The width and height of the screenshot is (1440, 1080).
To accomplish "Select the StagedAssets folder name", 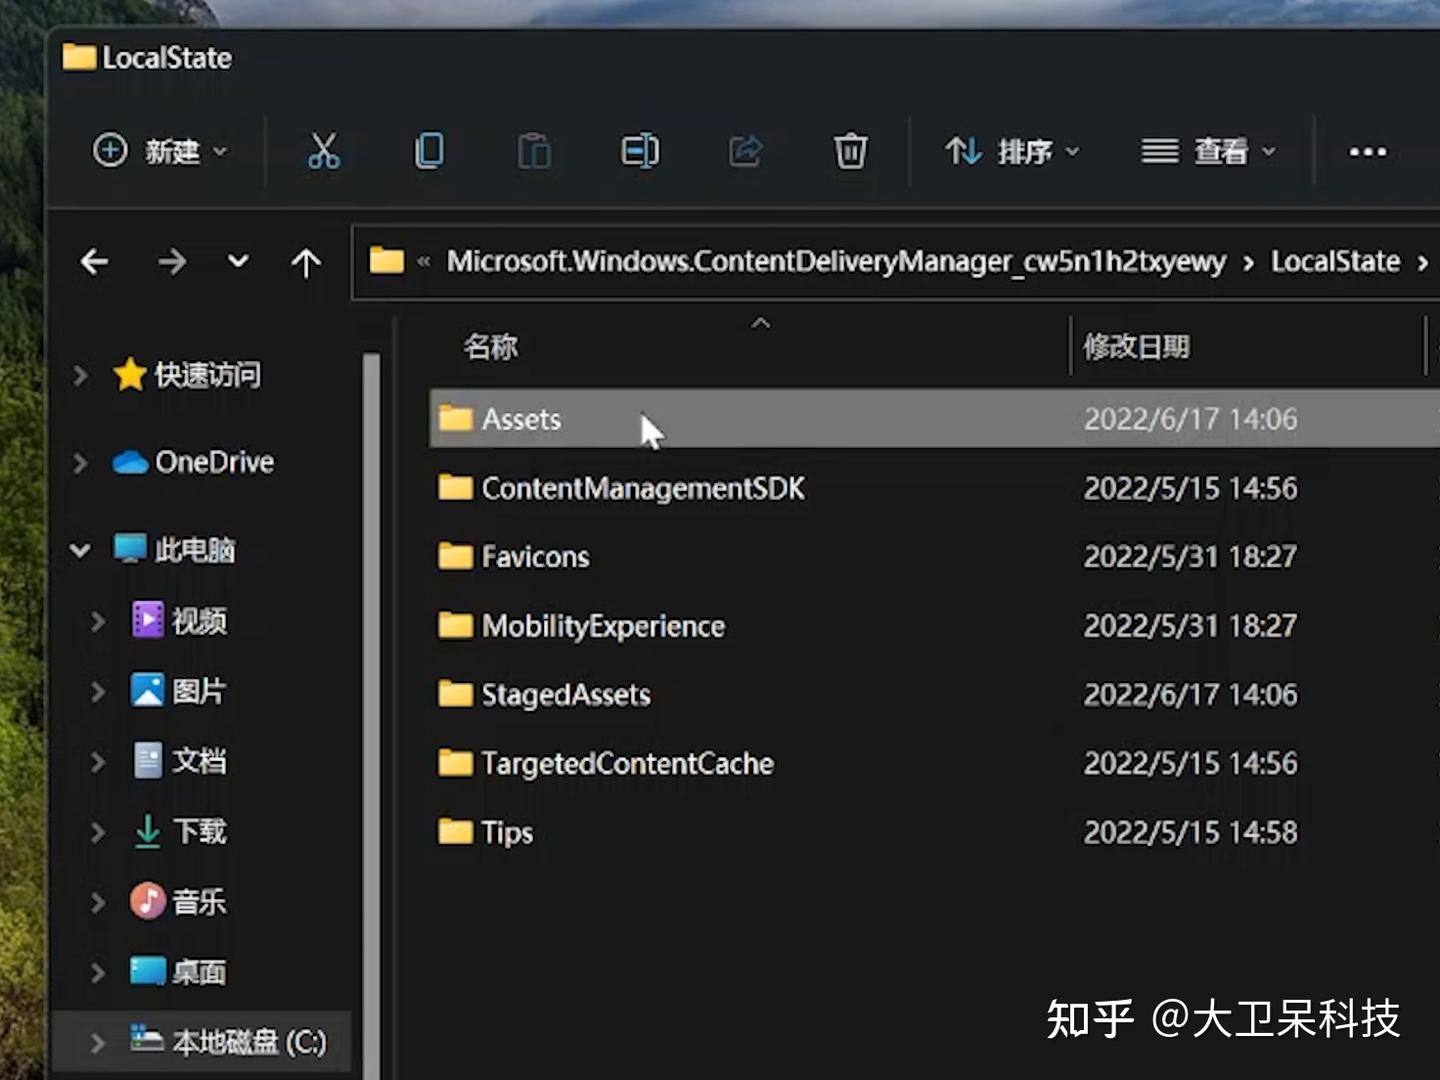I will (566, 695).
